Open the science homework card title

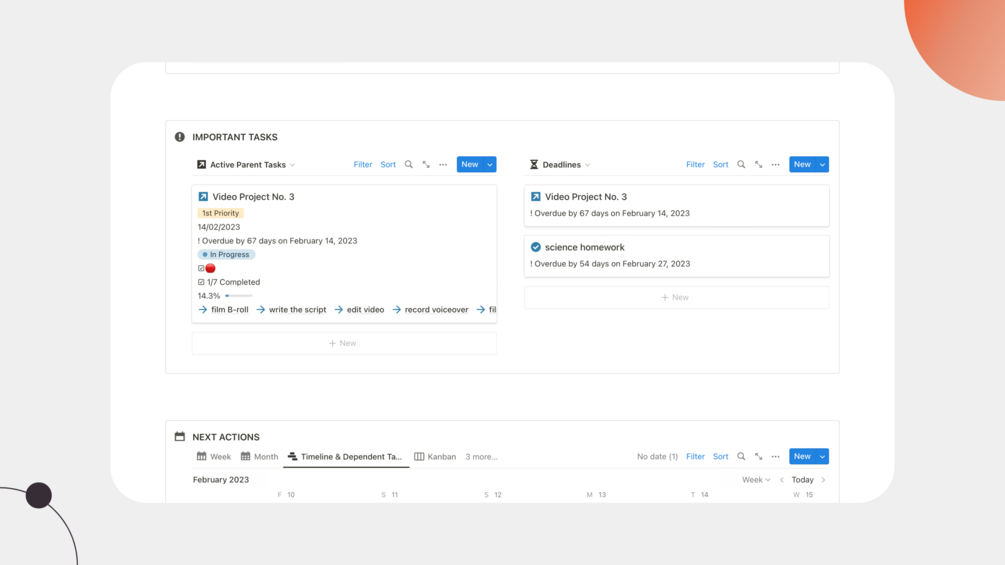point(585,247)
